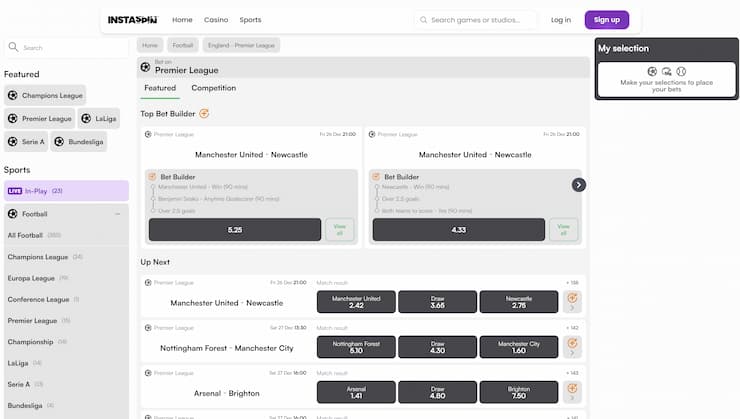Bet on Draw at 4.30
The image size is (740, 419).
click(437, 347)
